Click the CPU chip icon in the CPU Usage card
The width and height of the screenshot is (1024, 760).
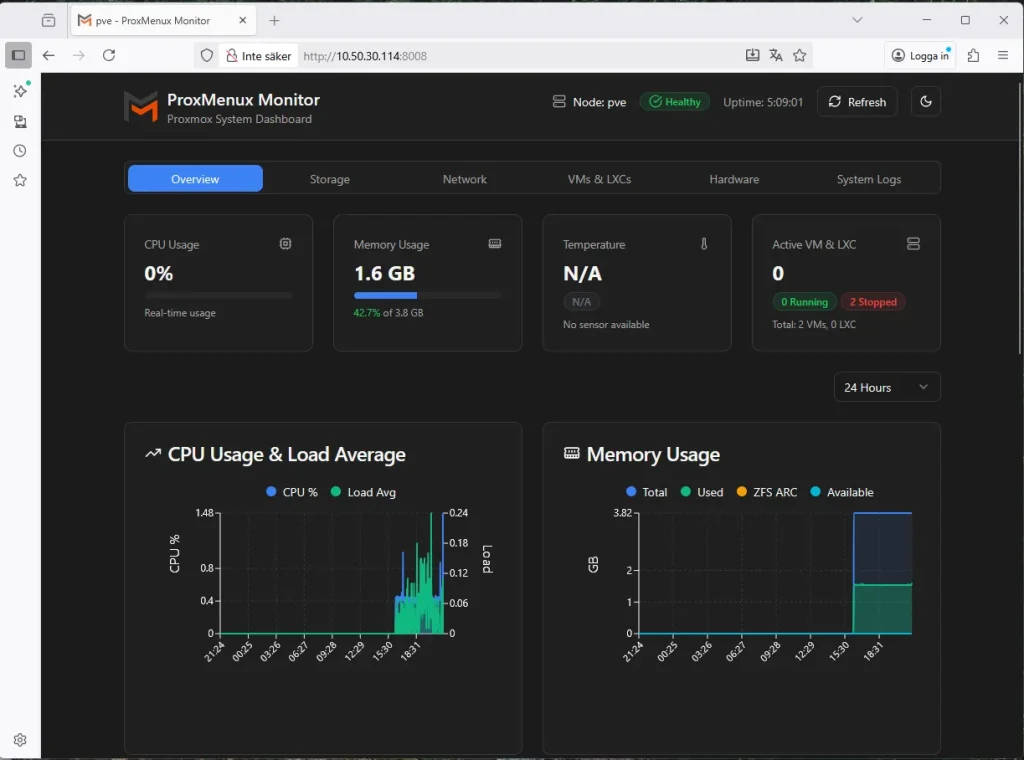pyautogui.click(x=285, y=244)
